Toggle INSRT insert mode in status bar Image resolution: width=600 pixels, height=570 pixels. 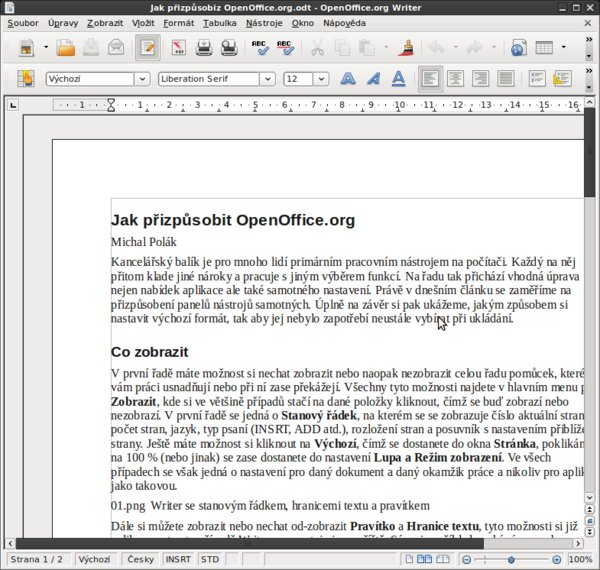[178, 559]
